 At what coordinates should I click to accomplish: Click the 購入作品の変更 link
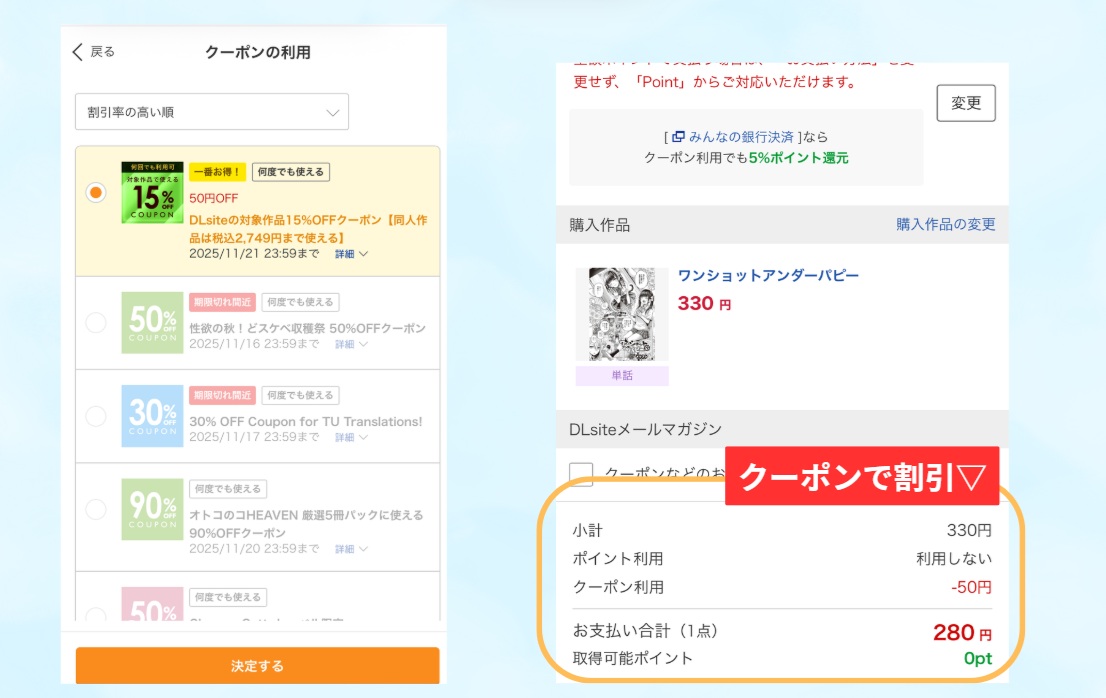[x=945, y=224]
